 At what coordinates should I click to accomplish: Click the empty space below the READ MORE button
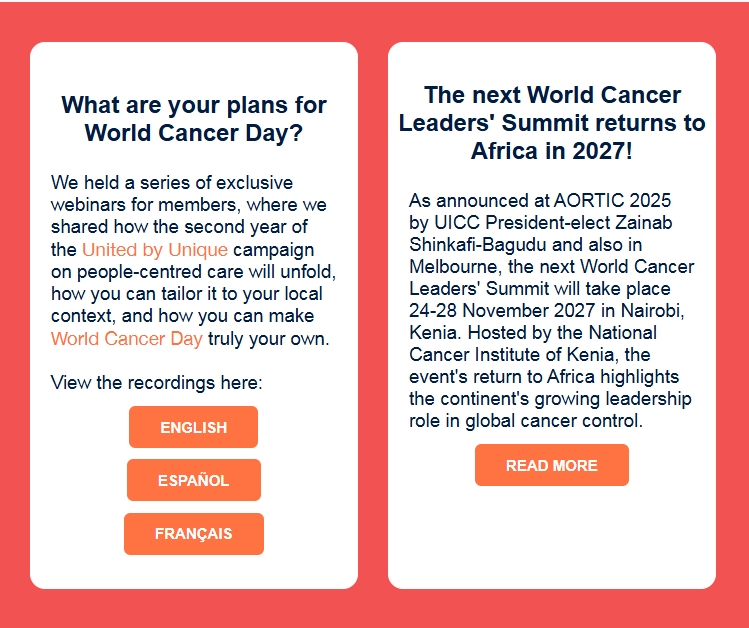551,535
